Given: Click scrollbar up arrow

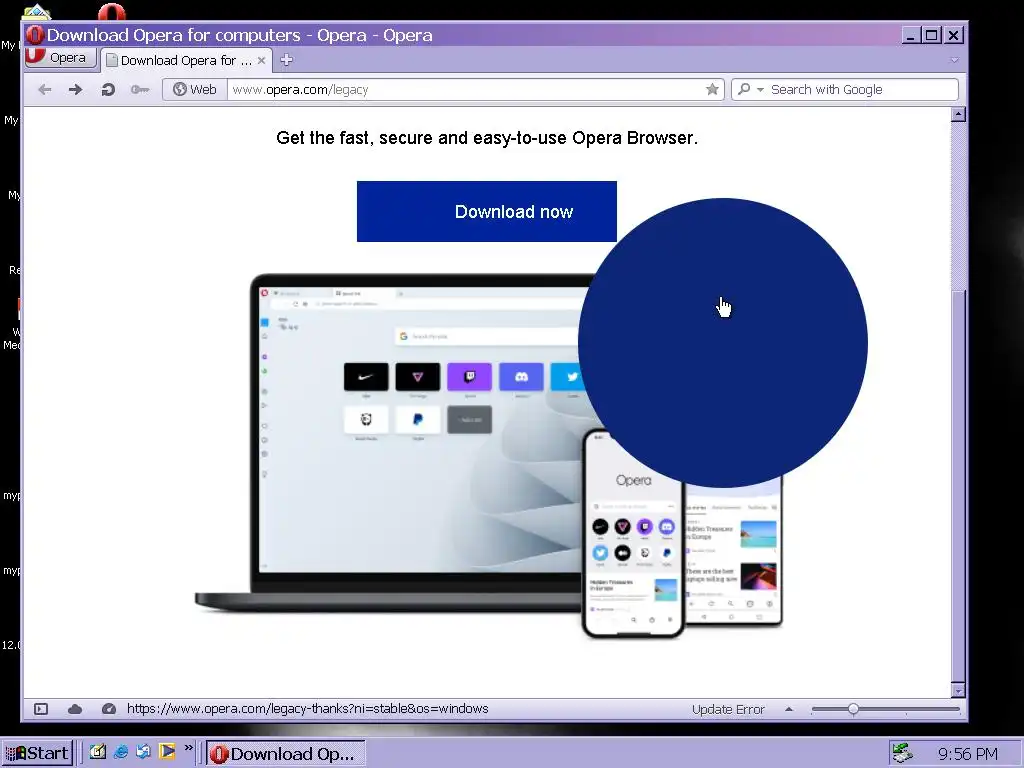Looking at the screenshot, I should [958, 115].
